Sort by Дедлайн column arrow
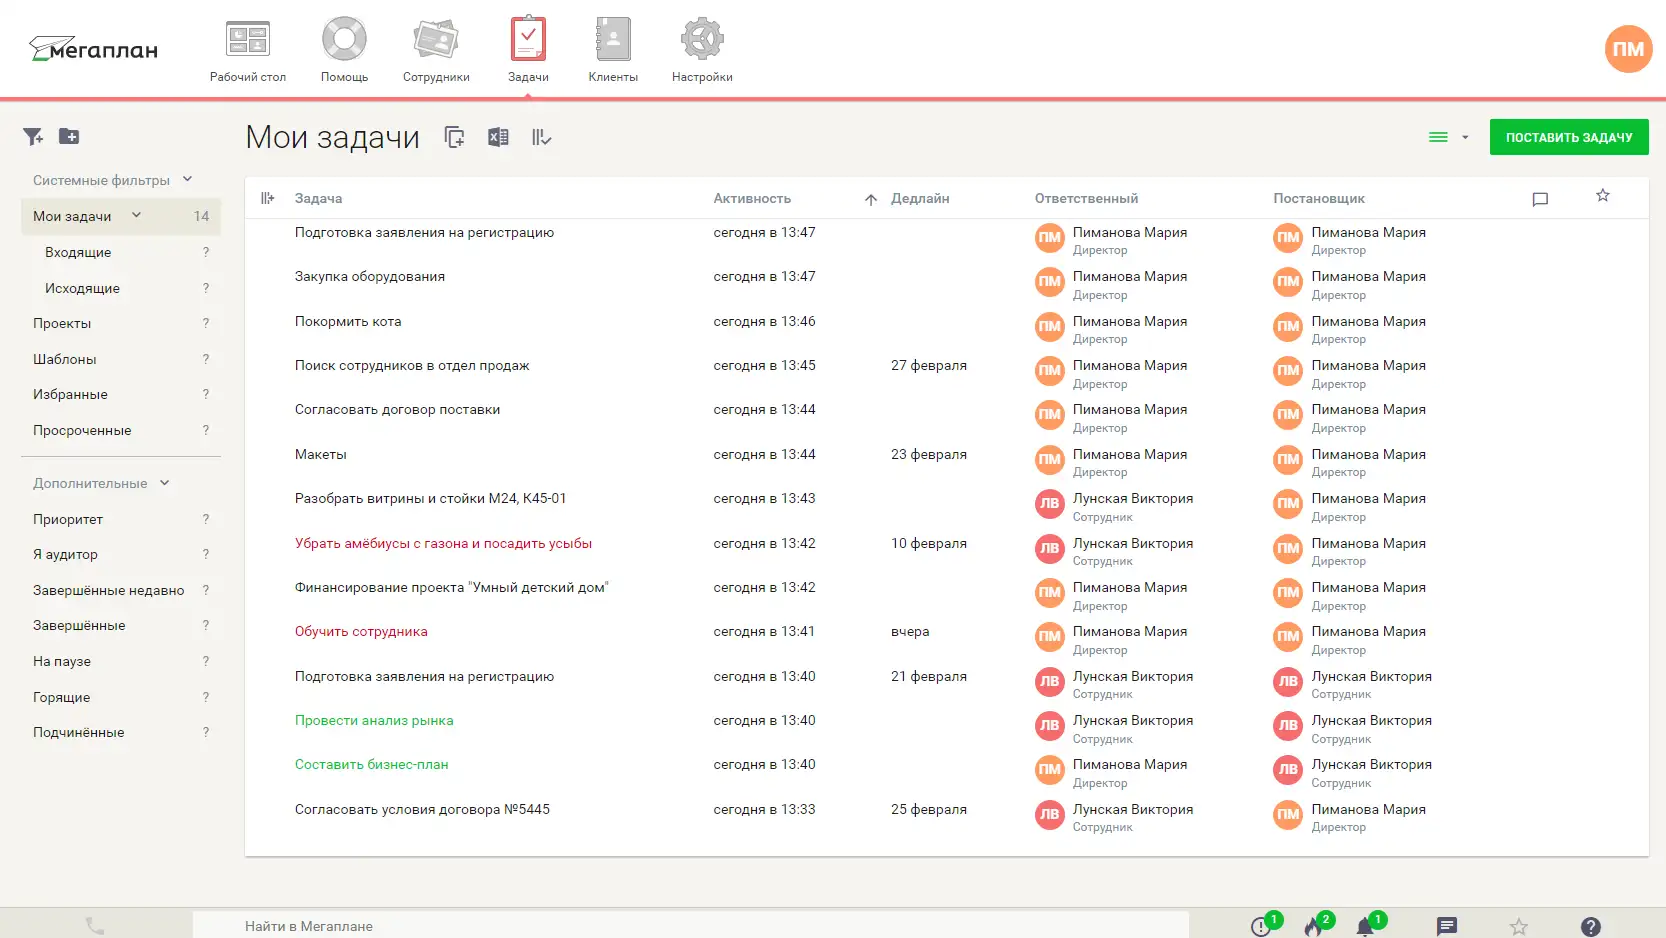The width and height of the screenshot is (1666, 938). point(871,199)
